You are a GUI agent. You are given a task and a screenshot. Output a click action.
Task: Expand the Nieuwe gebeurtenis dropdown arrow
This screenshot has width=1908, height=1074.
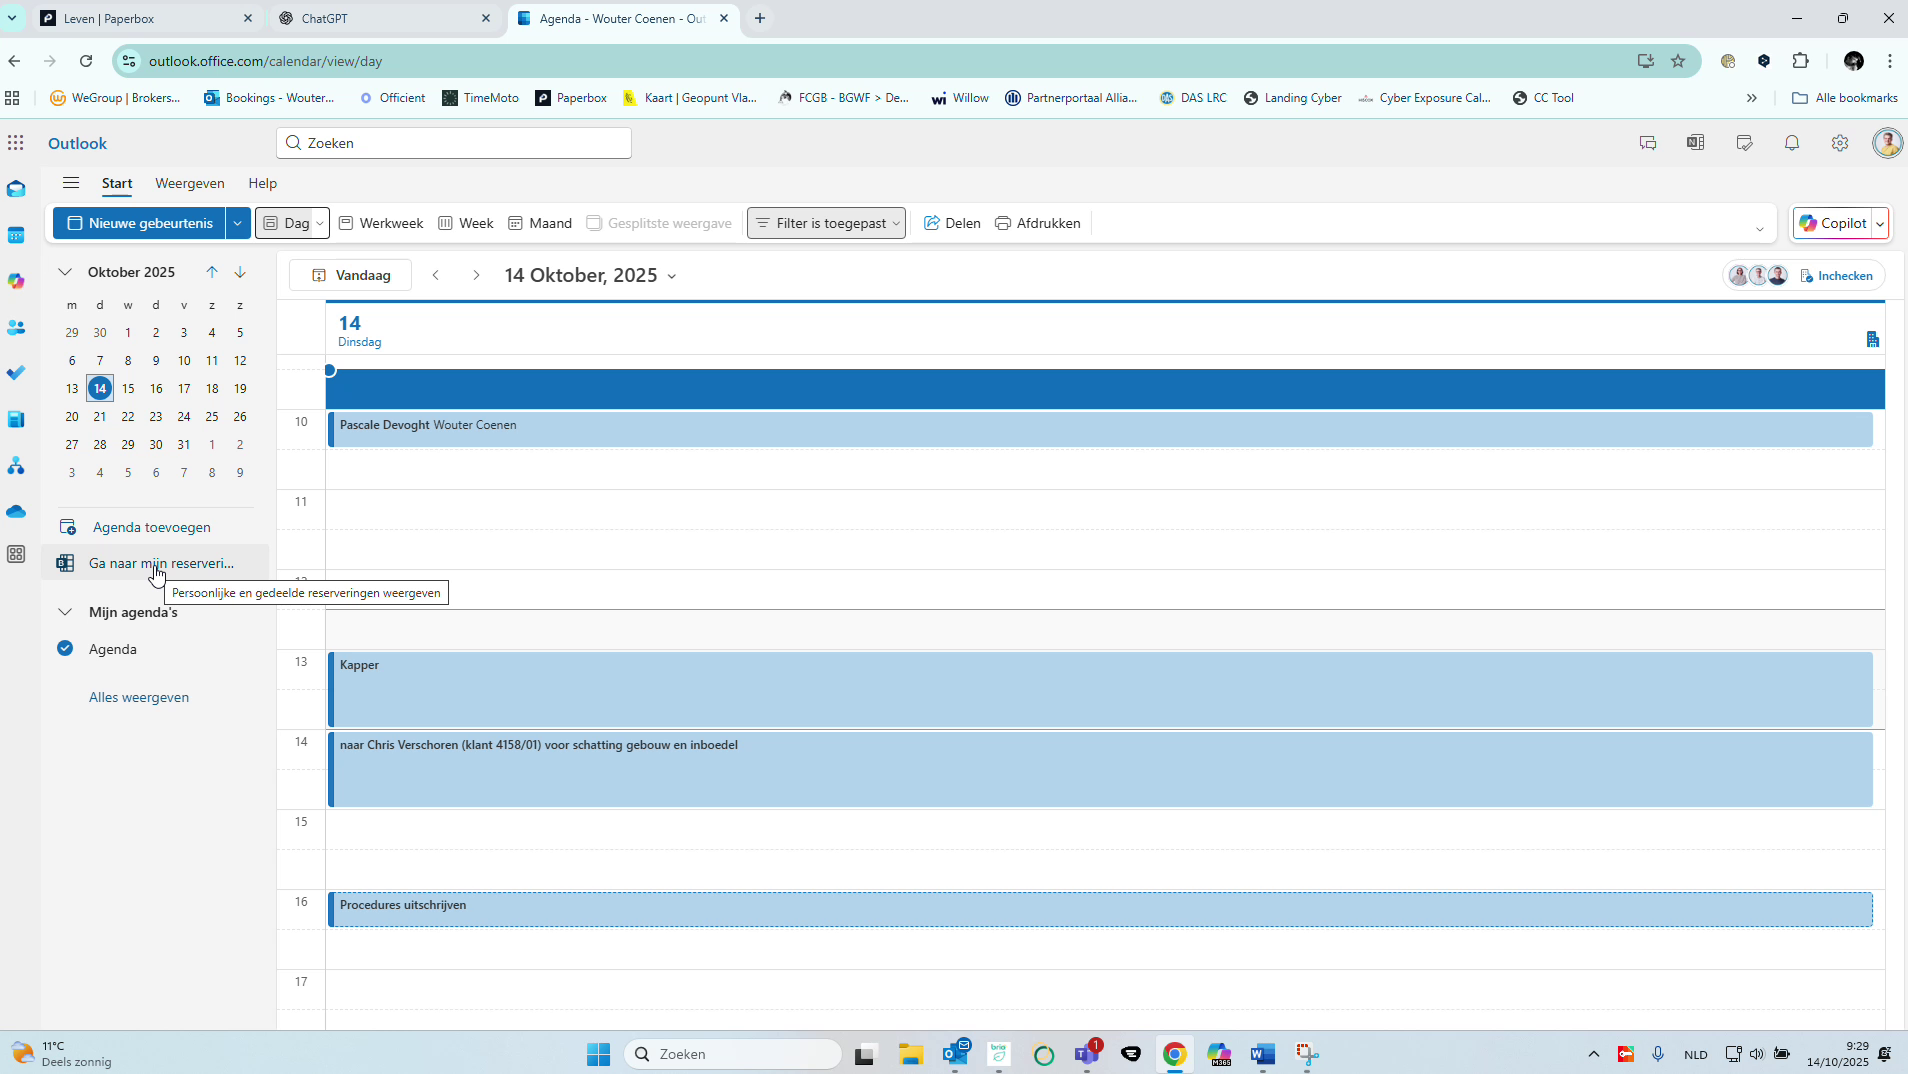click(x=238, y=222)
